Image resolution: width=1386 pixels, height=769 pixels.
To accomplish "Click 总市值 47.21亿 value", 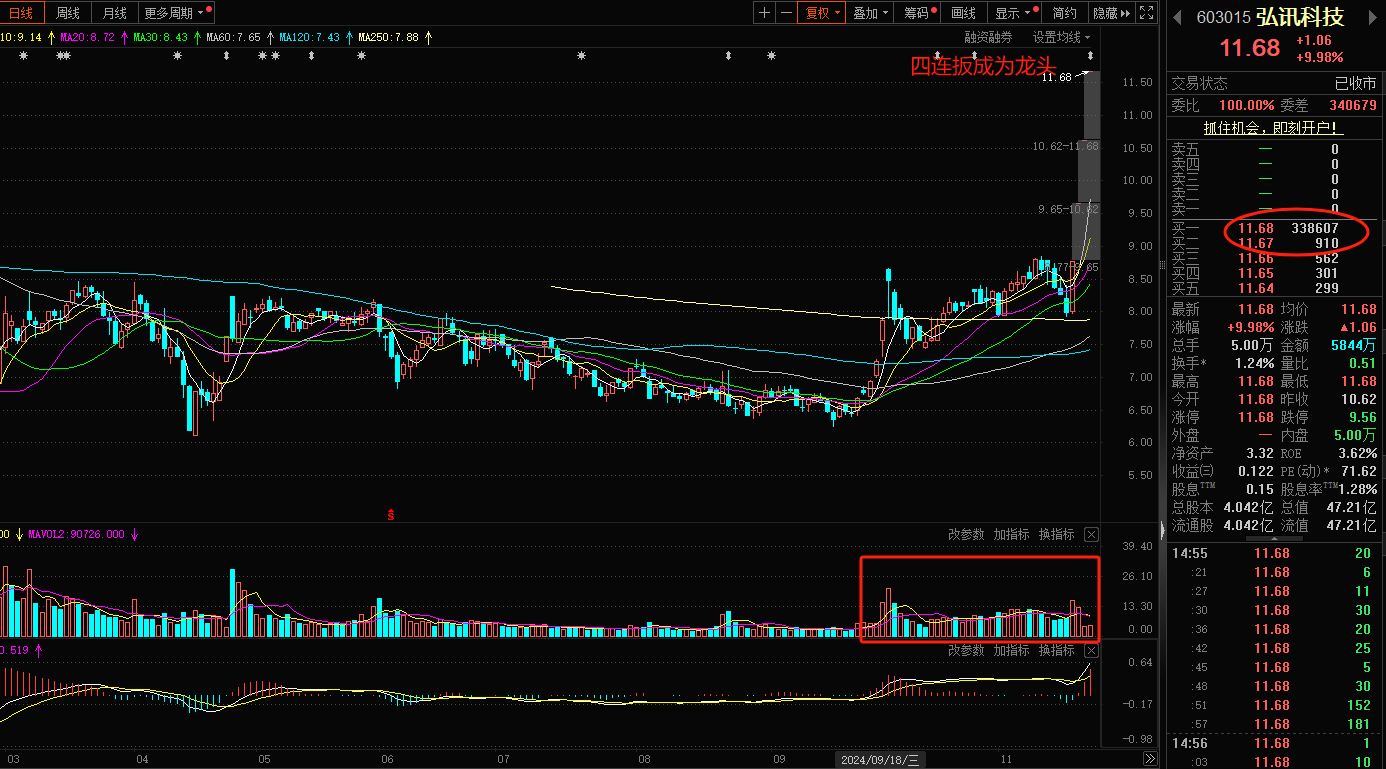I will tap(1351, 507).
